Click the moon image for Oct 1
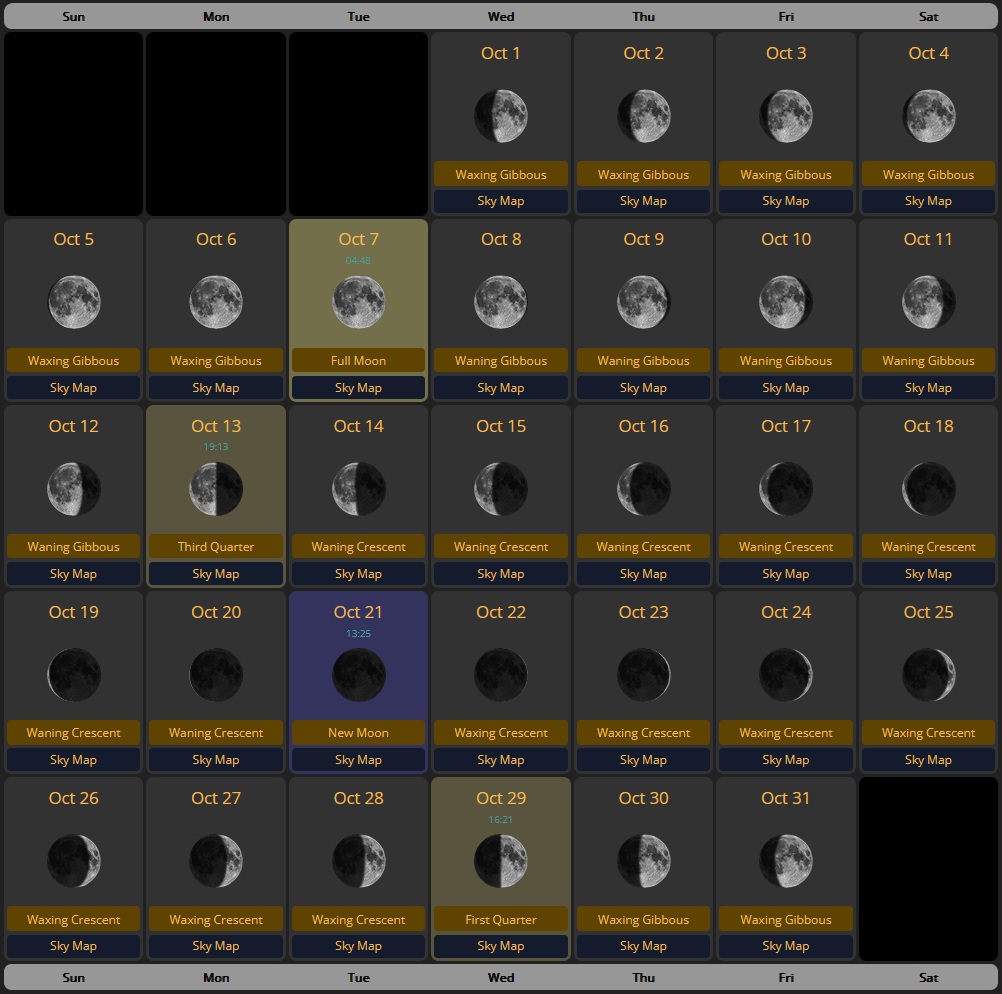Image resolution: width=1002 pixels, height=994 pixels. 501,116
